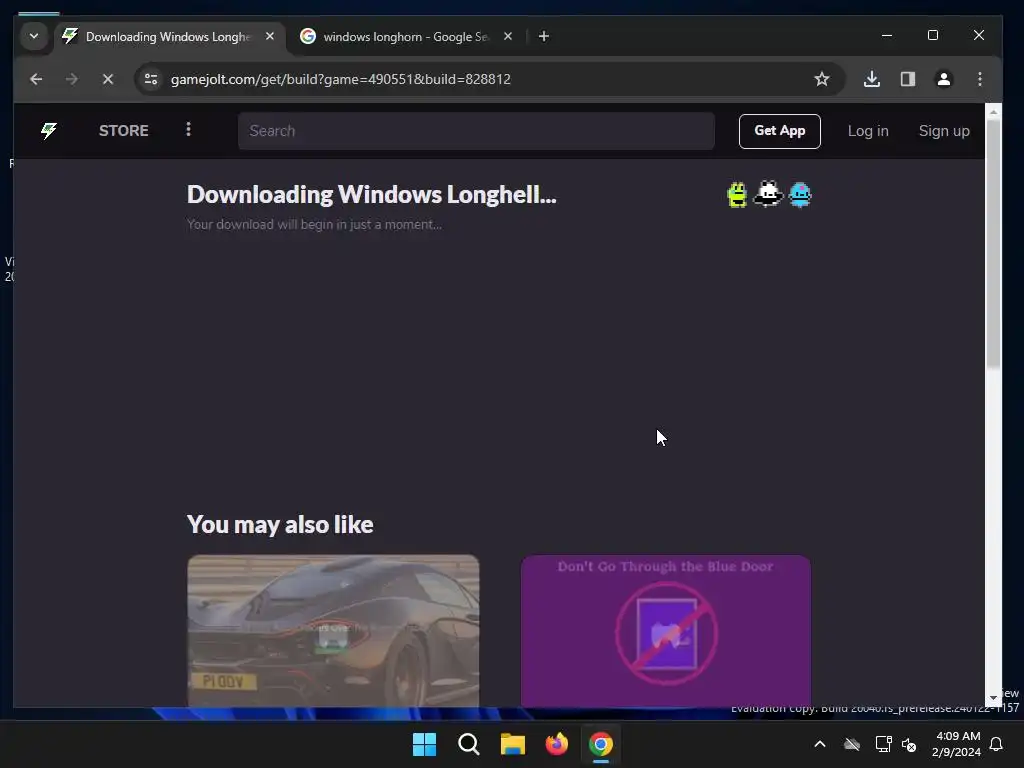Click the white UFO pixel creature icon
Screen dimensions: 1024x768
point(768,194)
